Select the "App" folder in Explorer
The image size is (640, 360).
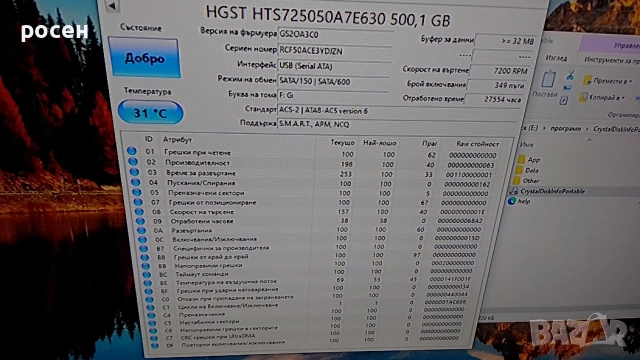point(529,160)
